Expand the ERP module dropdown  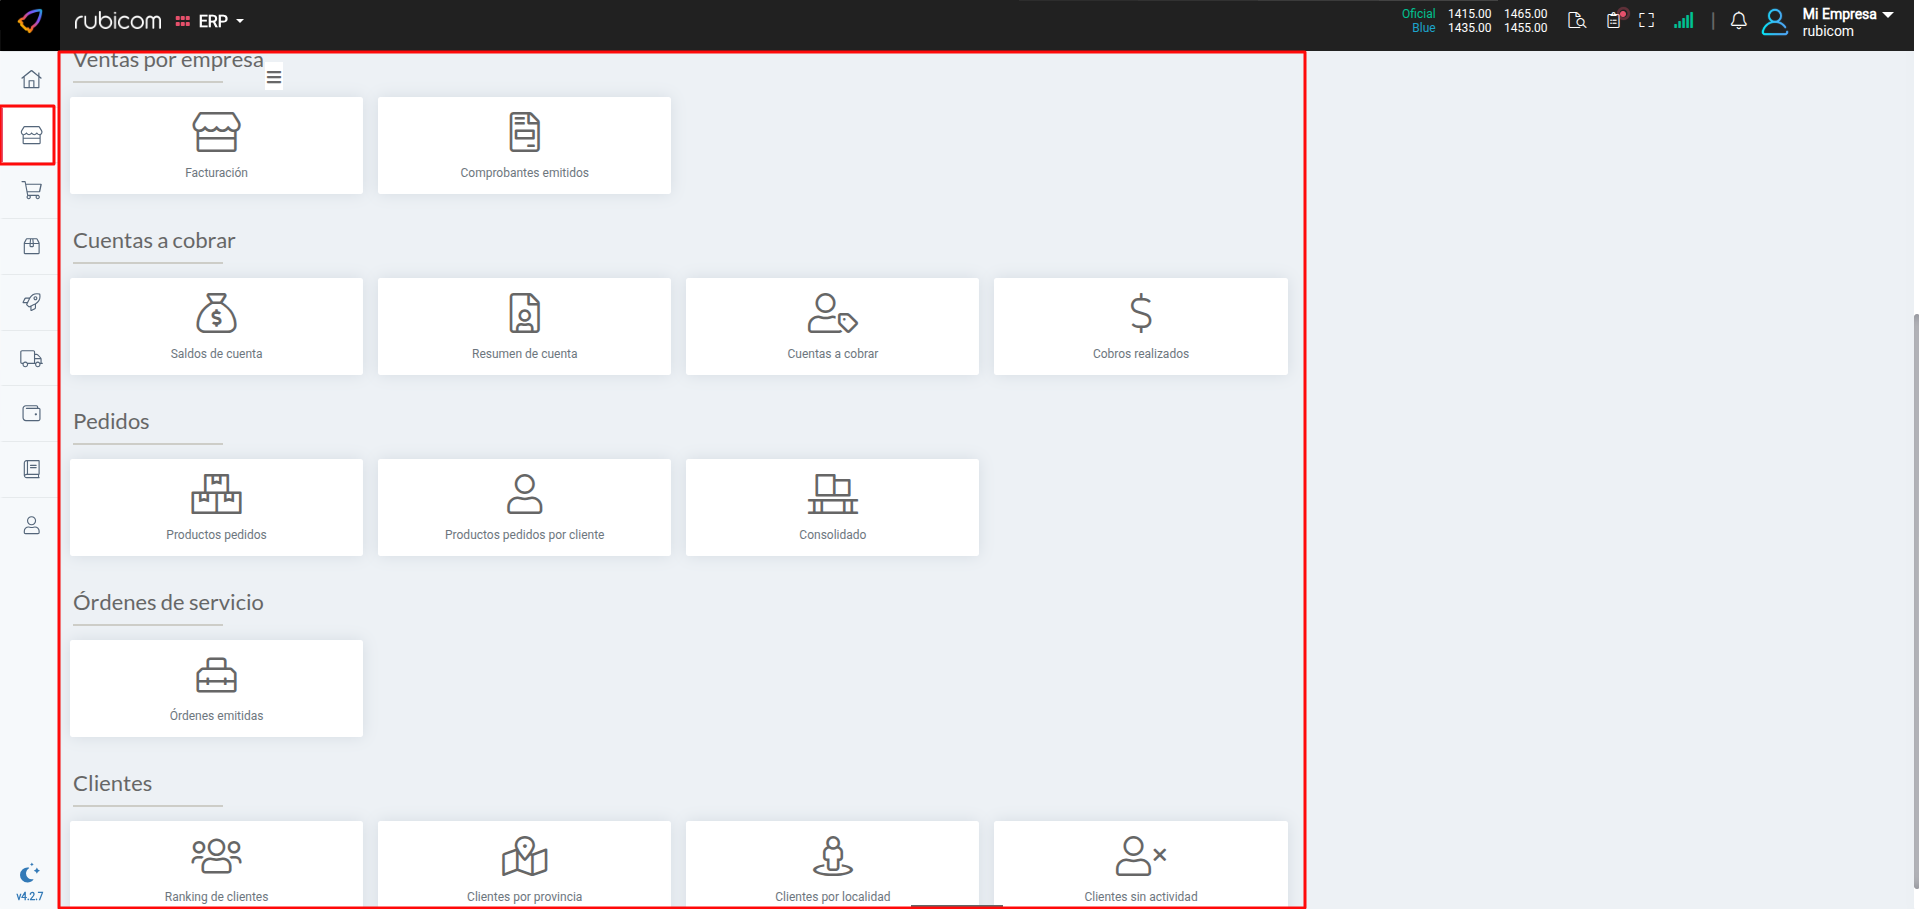point(211,21)
